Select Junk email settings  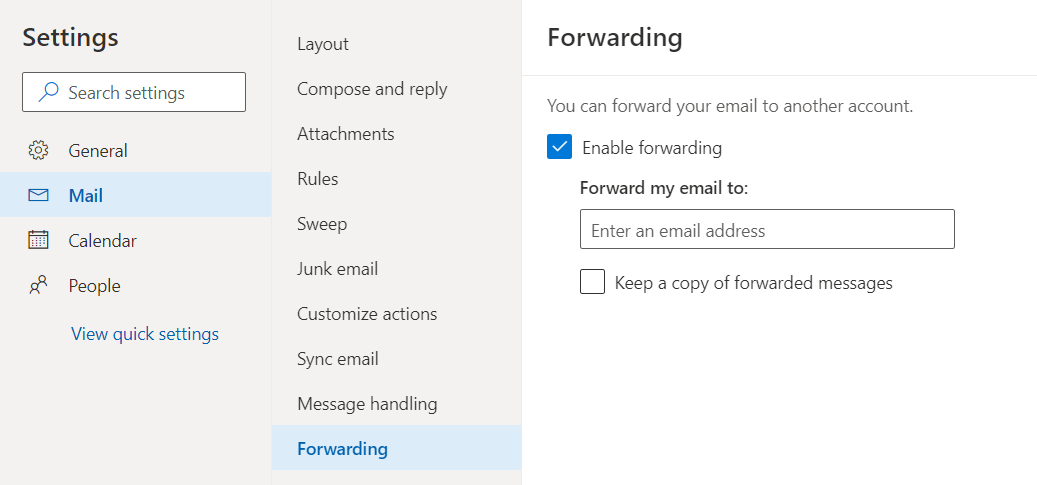pos(338,269)
